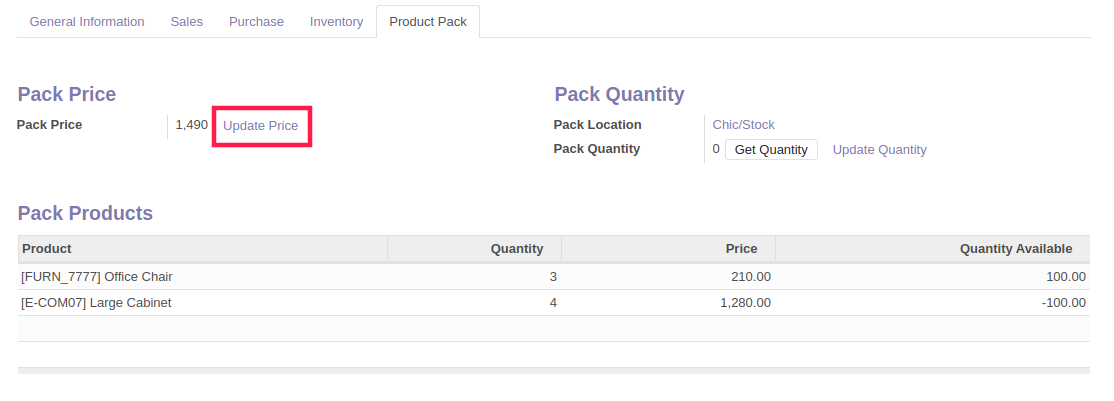This screenshot has height=401, width=1114.
Task: Click the Large Cabinet quantity cell
Action: 475,303
